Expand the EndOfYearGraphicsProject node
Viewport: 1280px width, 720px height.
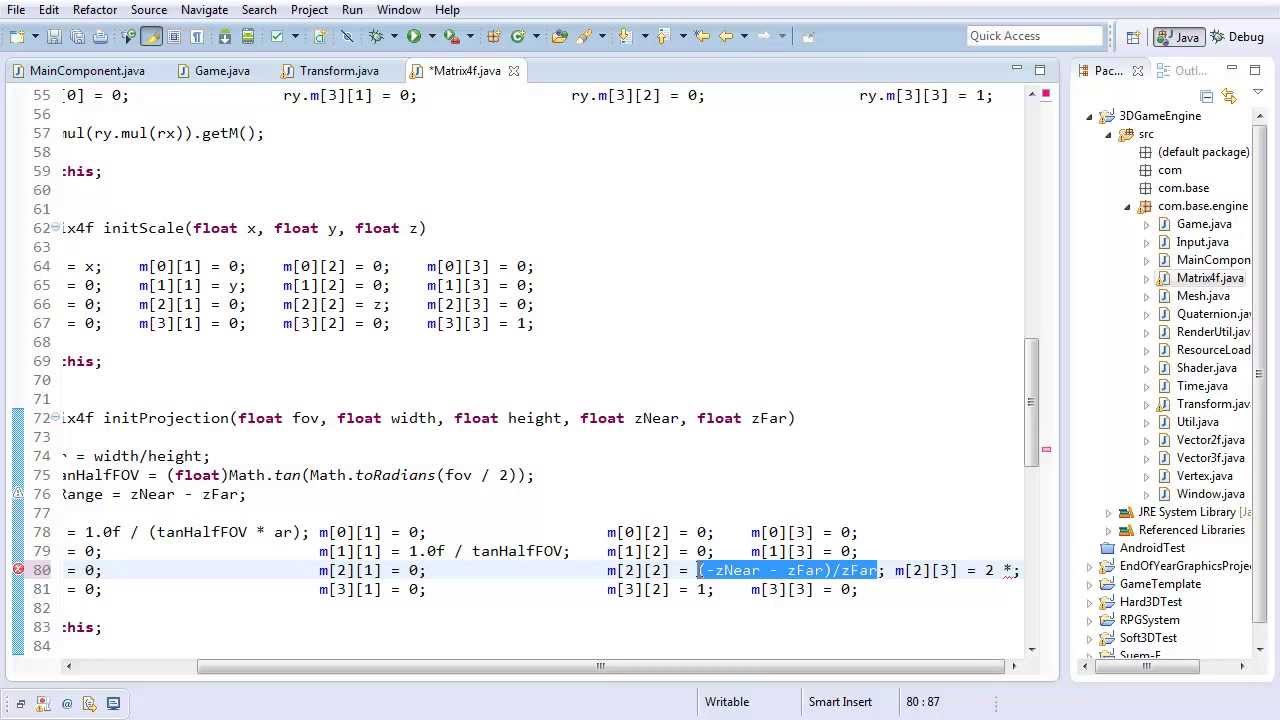click(1090, 566)
